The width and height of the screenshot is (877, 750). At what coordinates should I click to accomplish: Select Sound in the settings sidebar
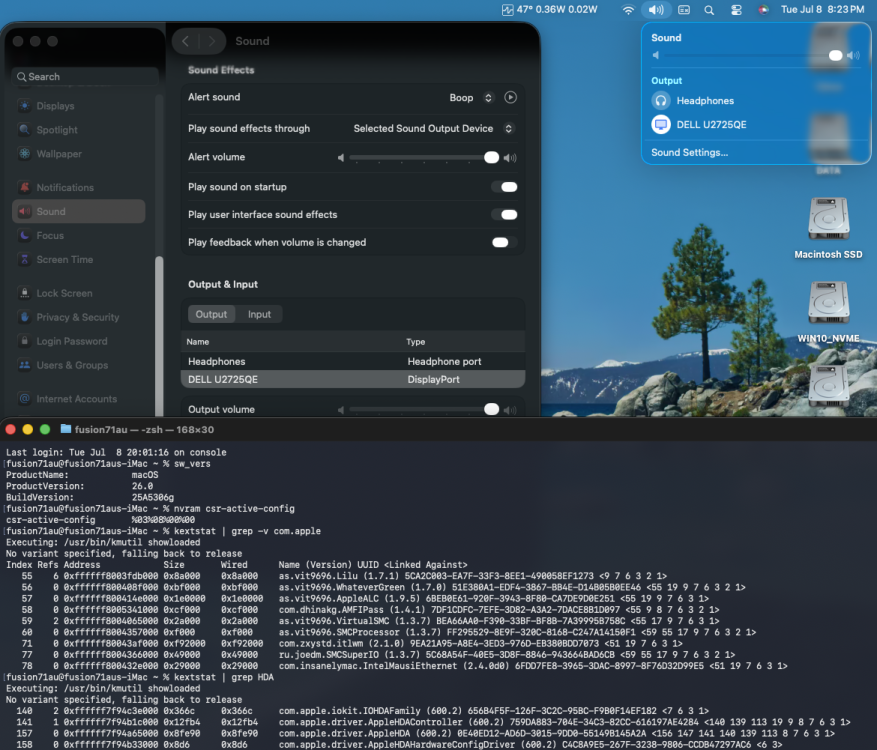tap(78, 211)
